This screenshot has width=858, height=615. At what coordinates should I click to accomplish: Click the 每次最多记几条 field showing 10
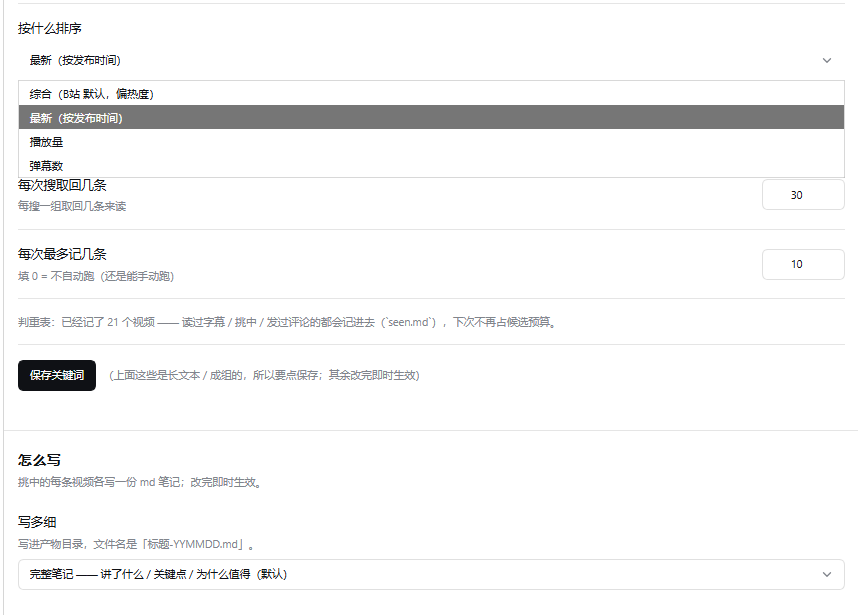(803, 264)
